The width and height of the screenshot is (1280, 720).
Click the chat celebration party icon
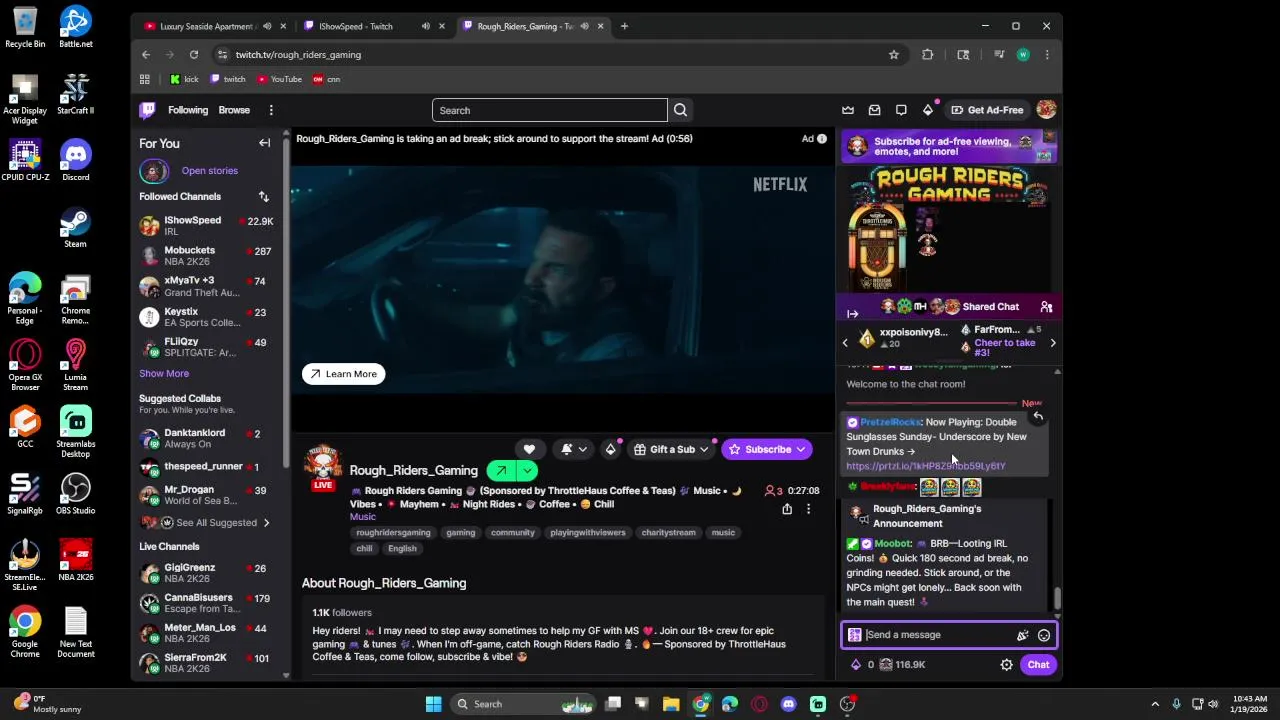click(1022, 635)
